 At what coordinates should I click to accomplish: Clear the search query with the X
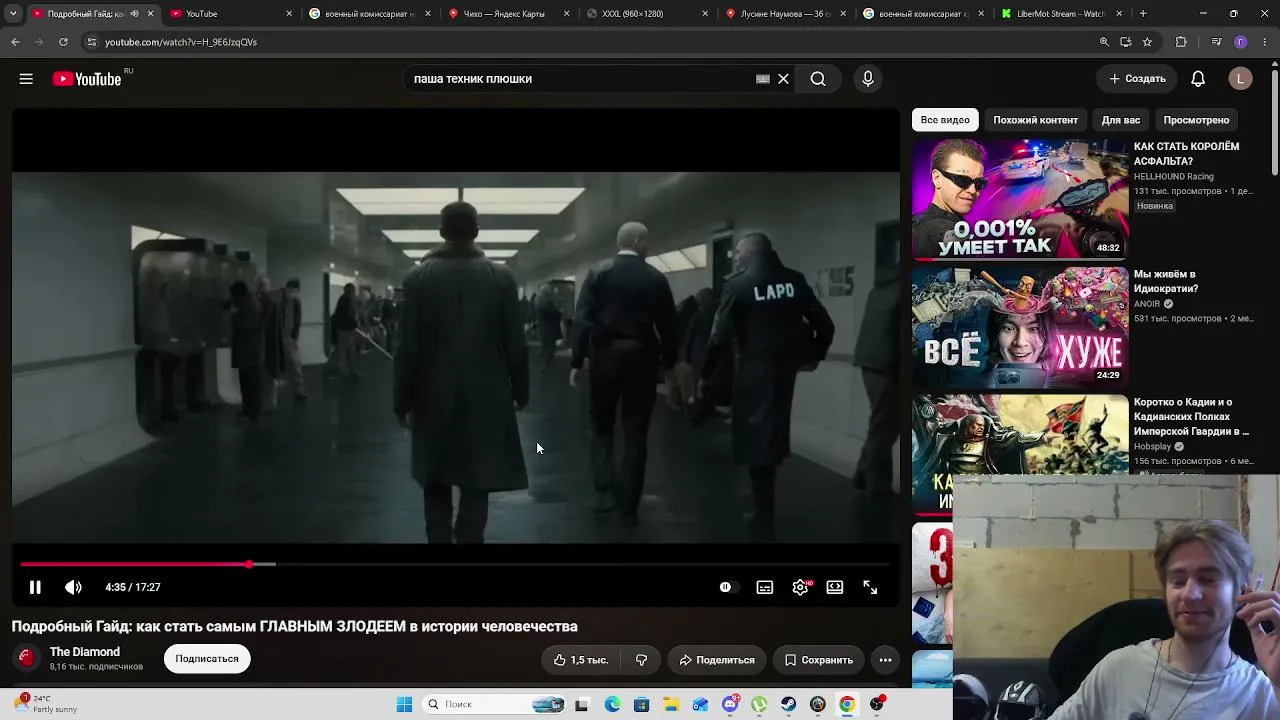coord(784,79)
